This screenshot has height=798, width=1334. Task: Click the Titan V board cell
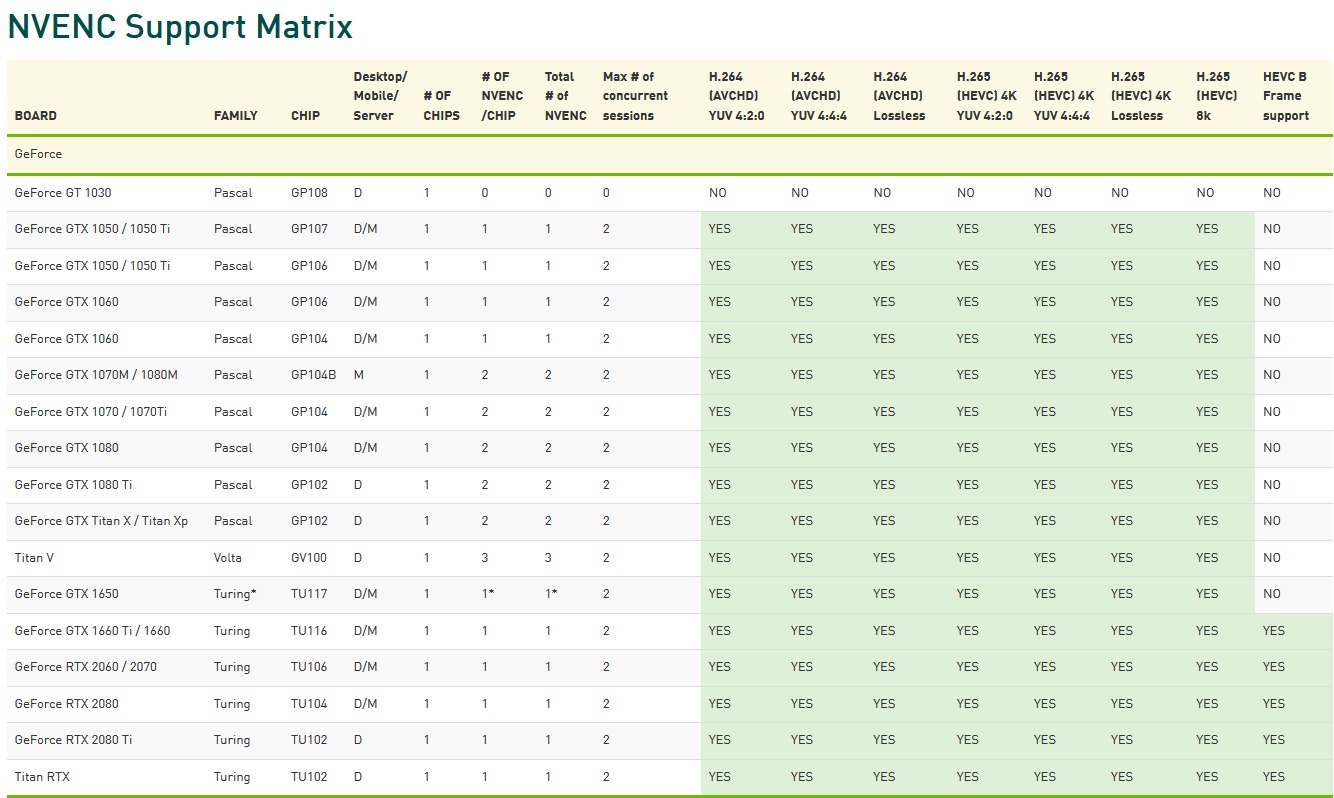coord(35,558)
